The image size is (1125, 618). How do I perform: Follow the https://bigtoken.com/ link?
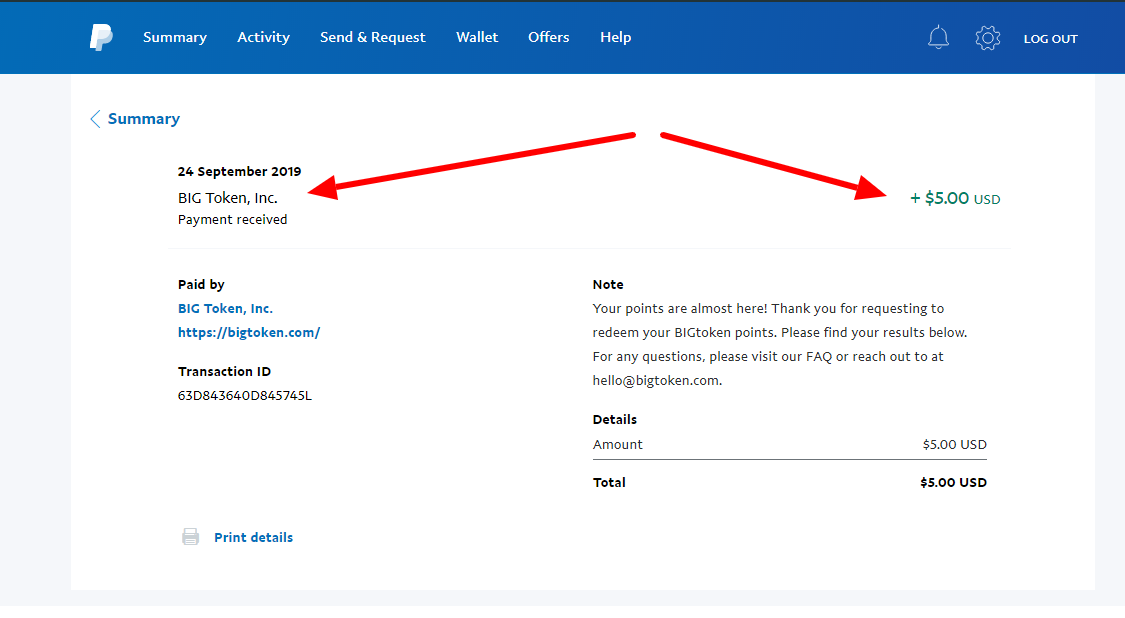[x=249, y=332]
